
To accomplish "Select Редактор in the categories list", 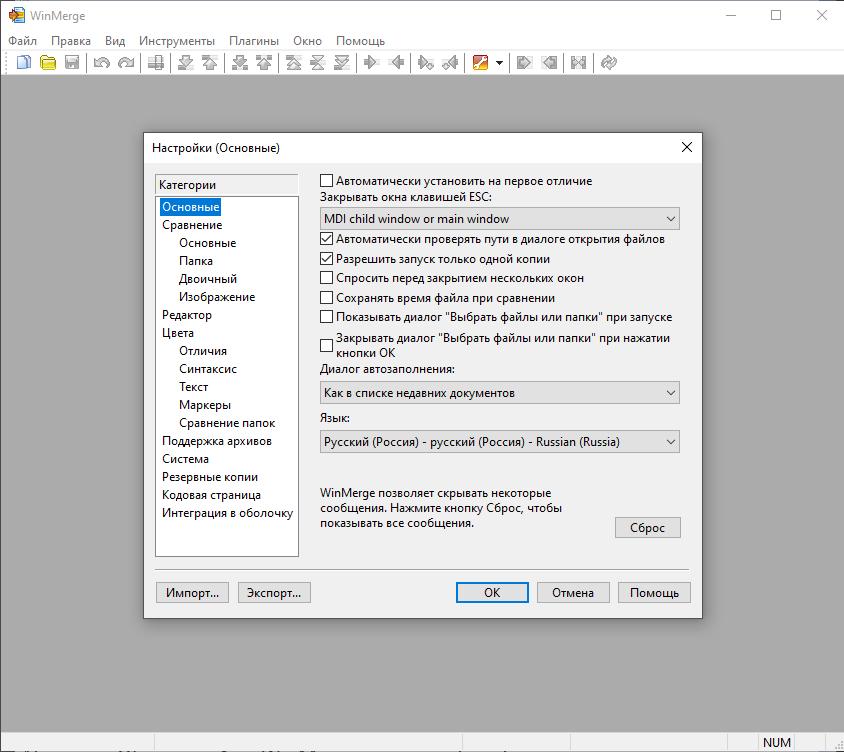I will [x=187, y=315].
